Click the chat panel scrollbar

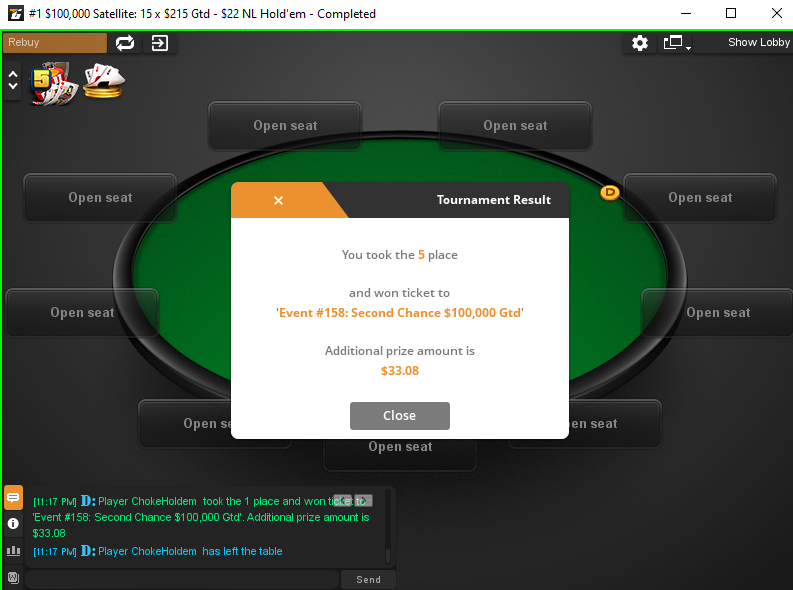coord(388,526)
